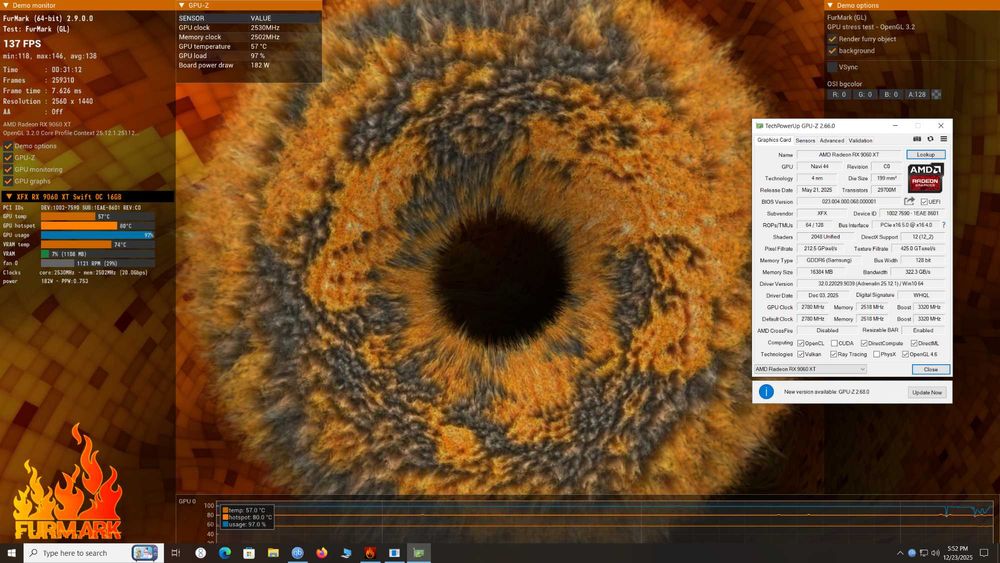Click the search highlights doodle in search box

point(145,553)
